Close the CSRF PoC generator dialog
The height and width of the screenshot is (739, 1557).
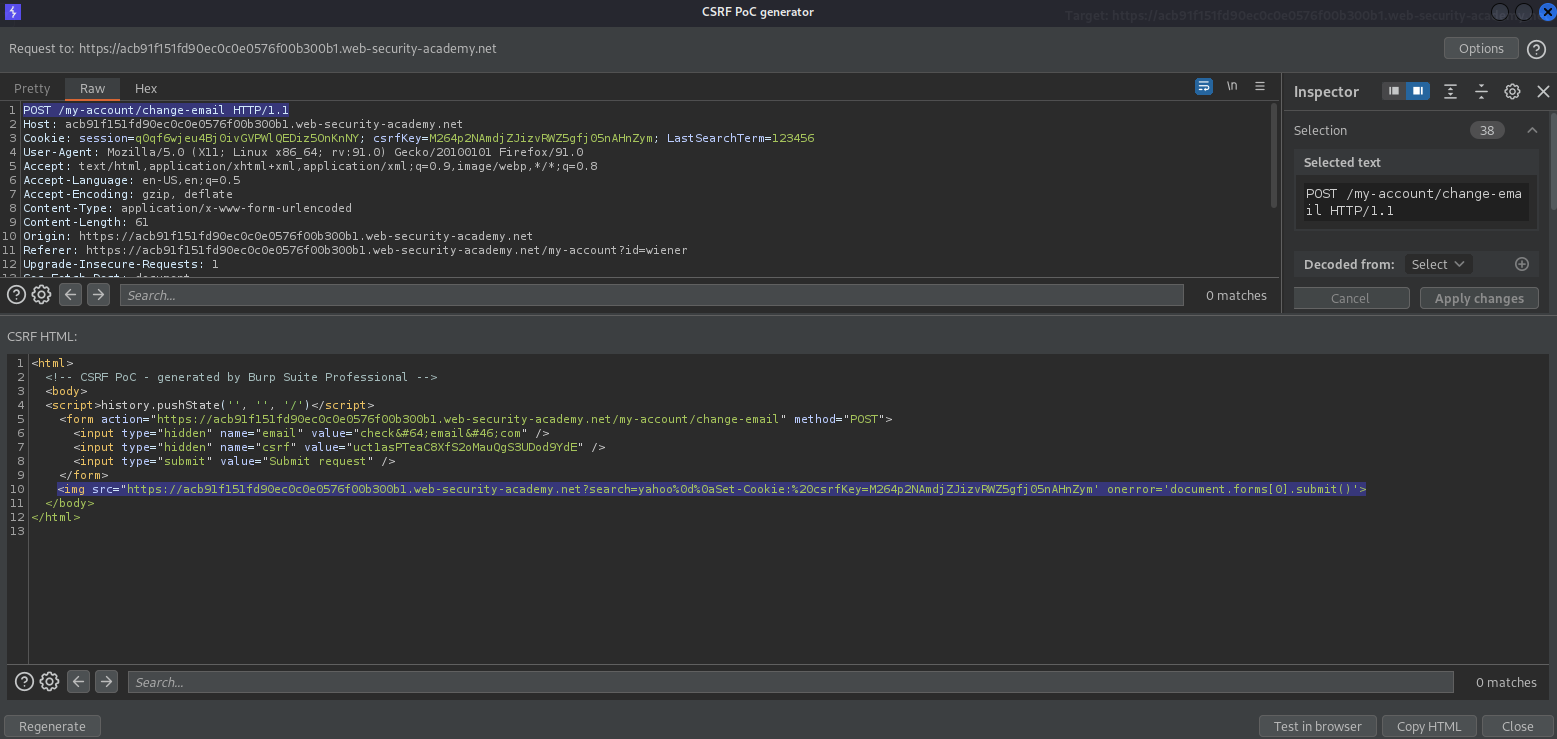1517,726
